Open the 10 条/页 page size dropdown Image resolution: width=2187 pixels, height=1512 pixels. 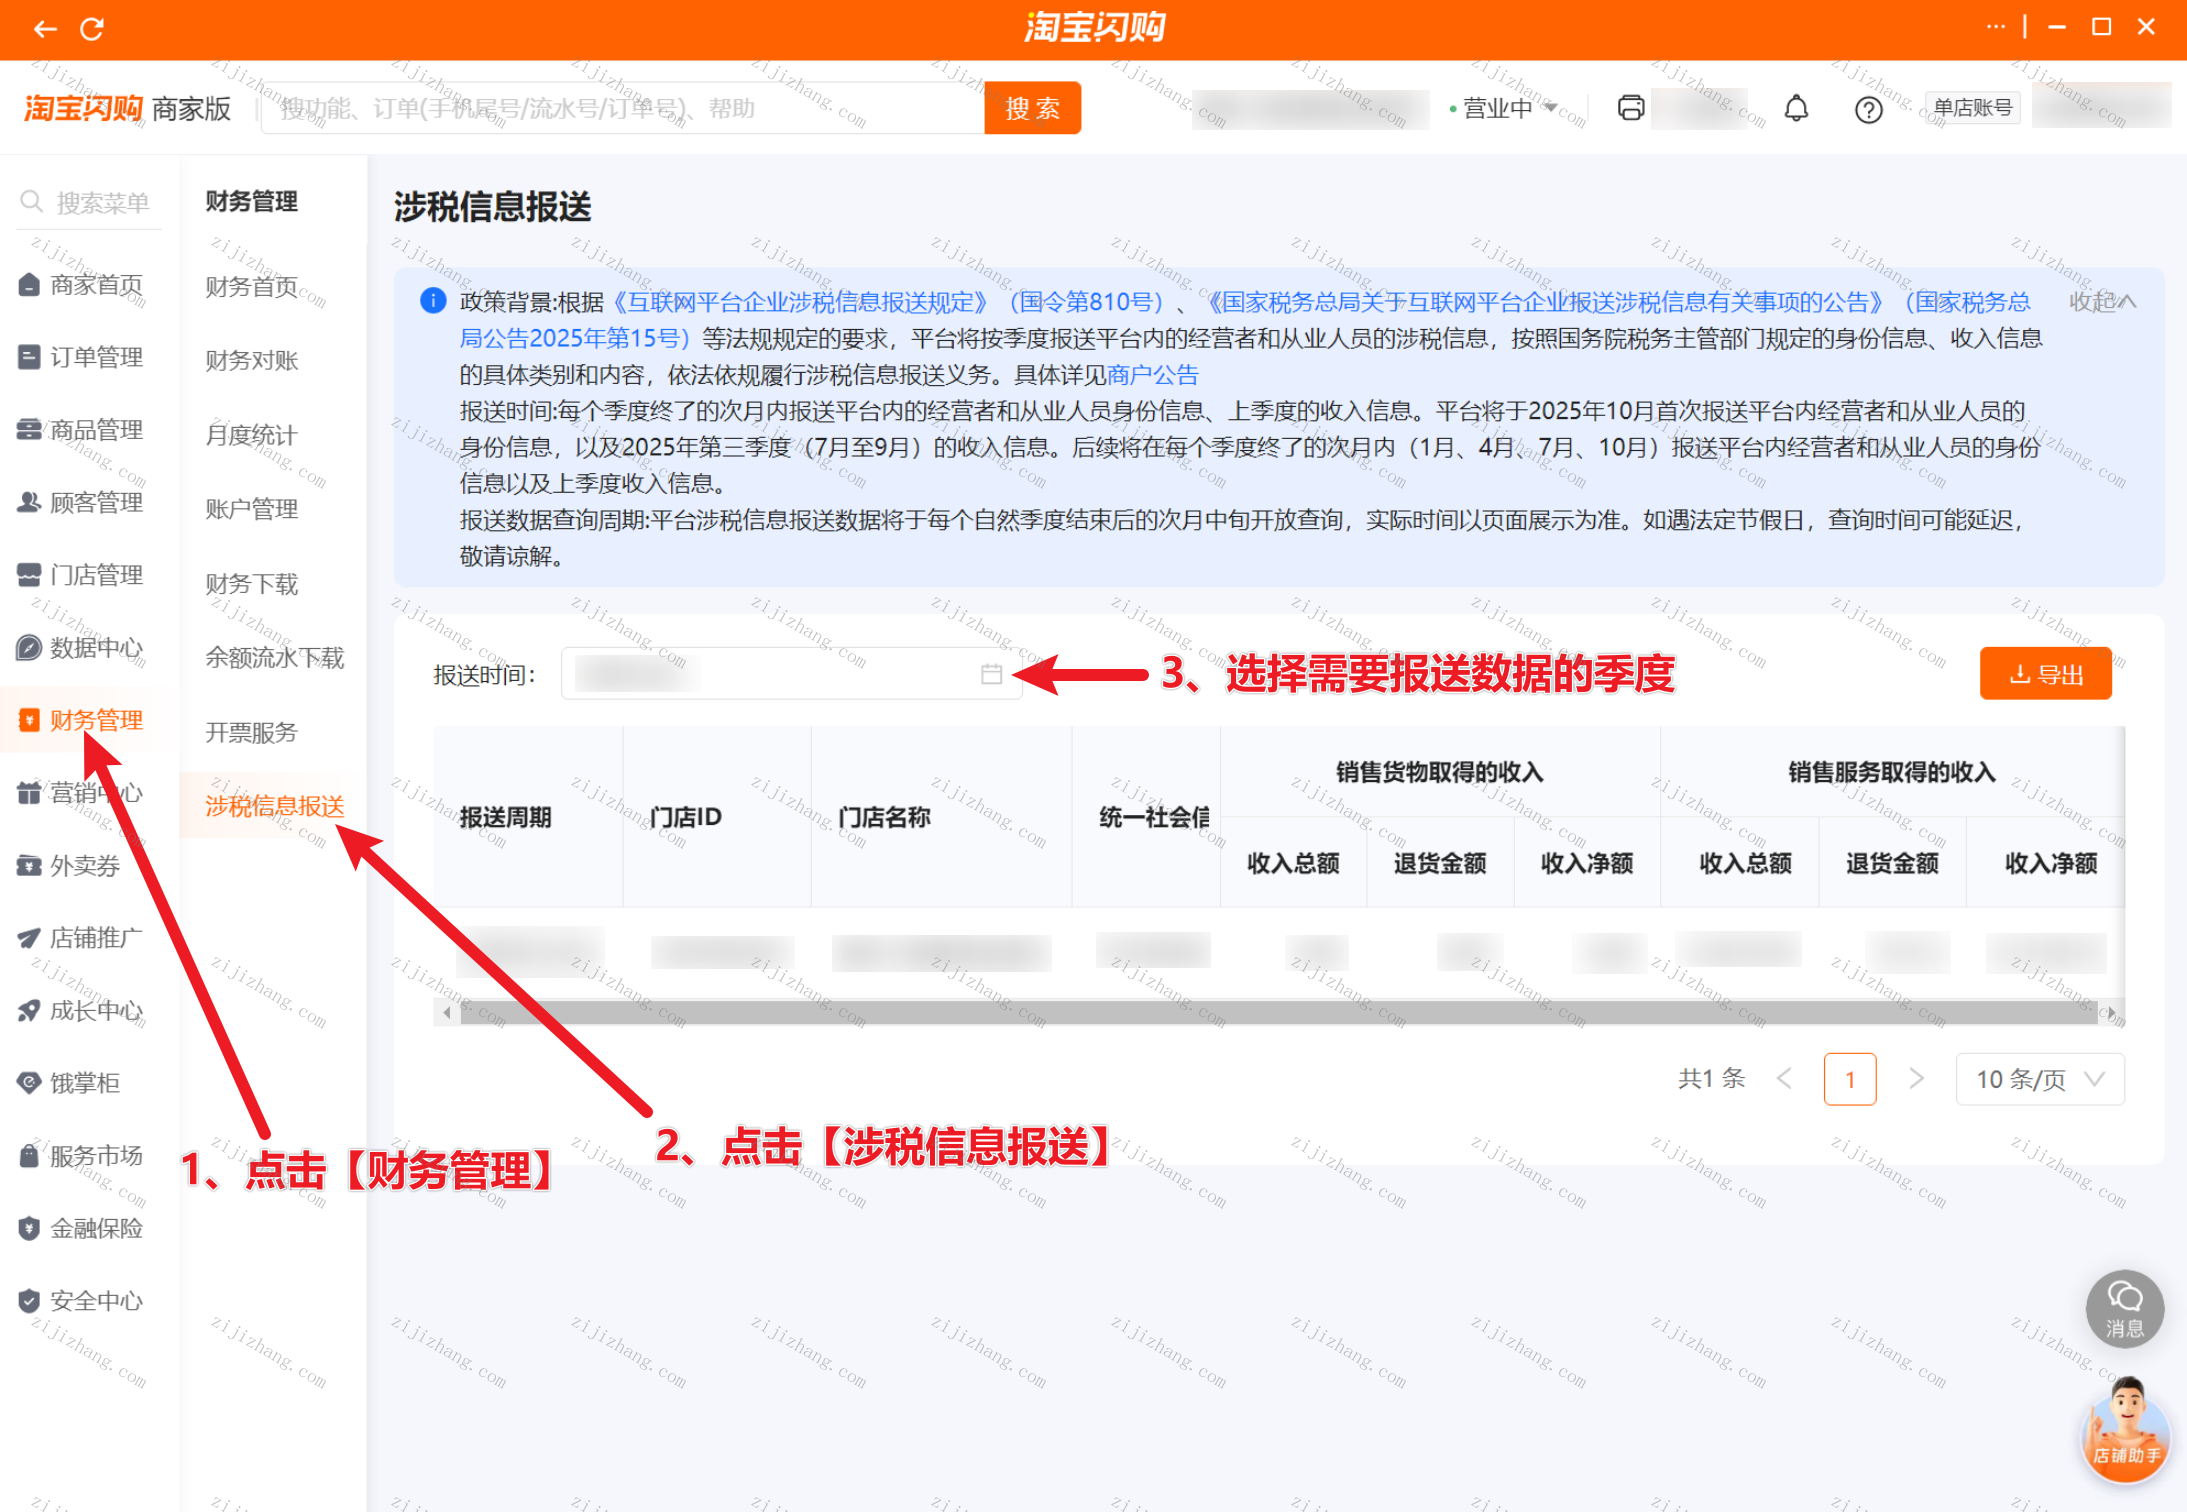[x=2040, y=1079]
